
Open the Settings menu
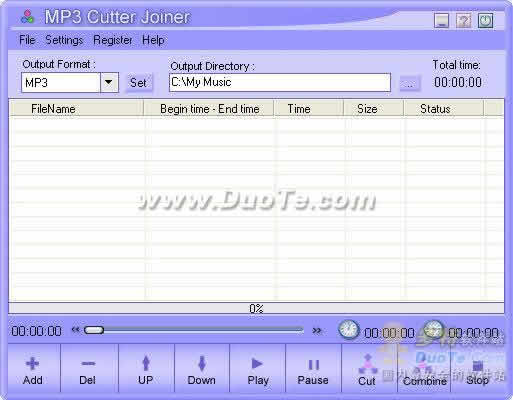tap(64, 40)
